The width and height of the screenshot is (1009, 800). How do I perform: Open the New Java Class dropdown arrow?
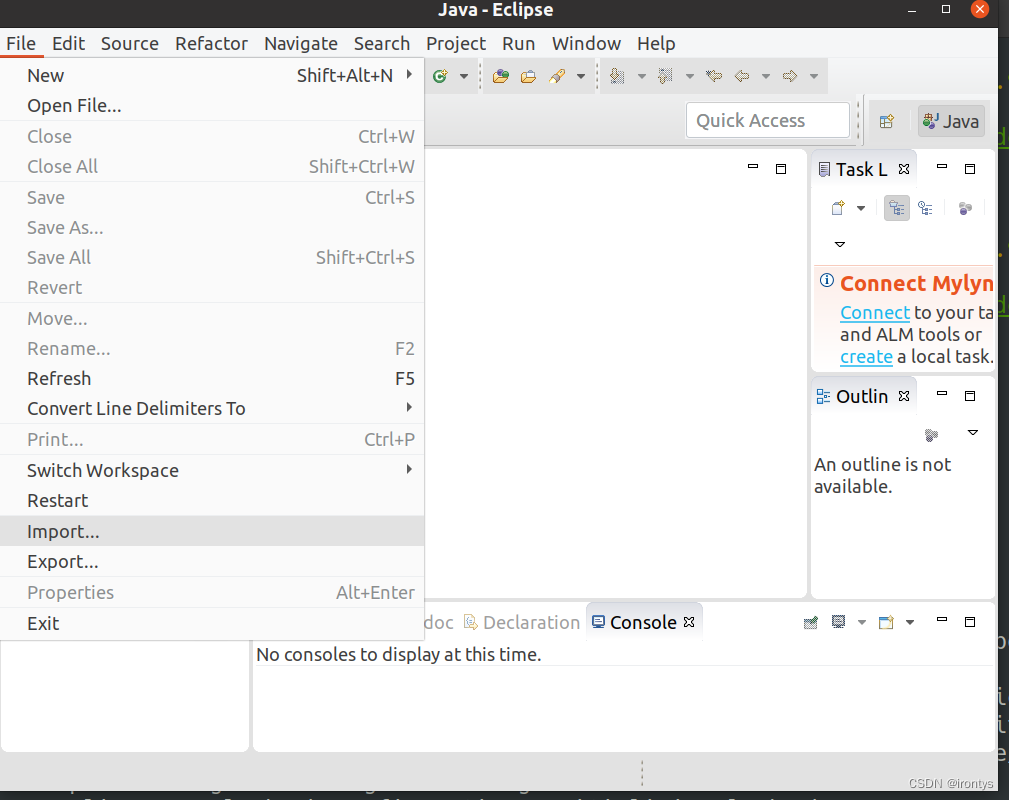pyautogui.click(x=464, y=77)
